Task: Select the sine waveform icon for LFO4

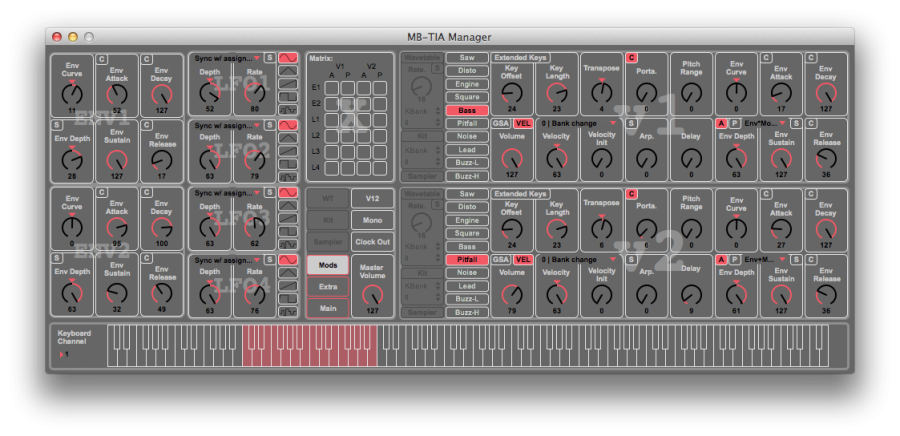Action: coord(288,259)
